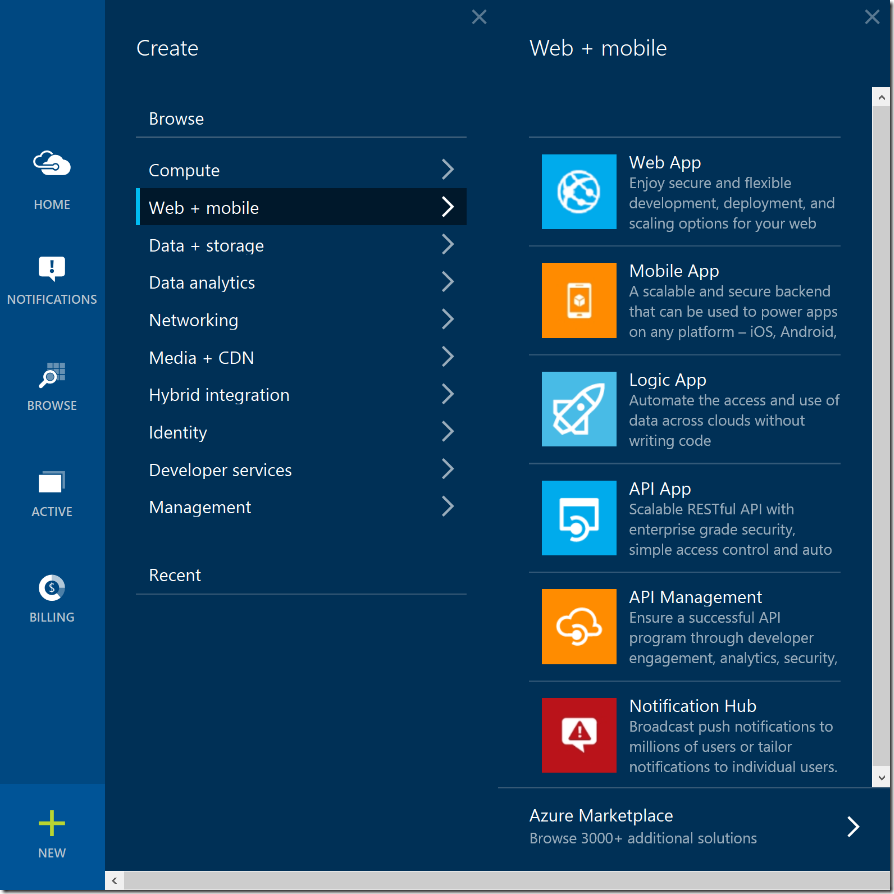Screen dimensions: 894x894
Task: Expand the Compute category chevron
Action: (447, 170)
